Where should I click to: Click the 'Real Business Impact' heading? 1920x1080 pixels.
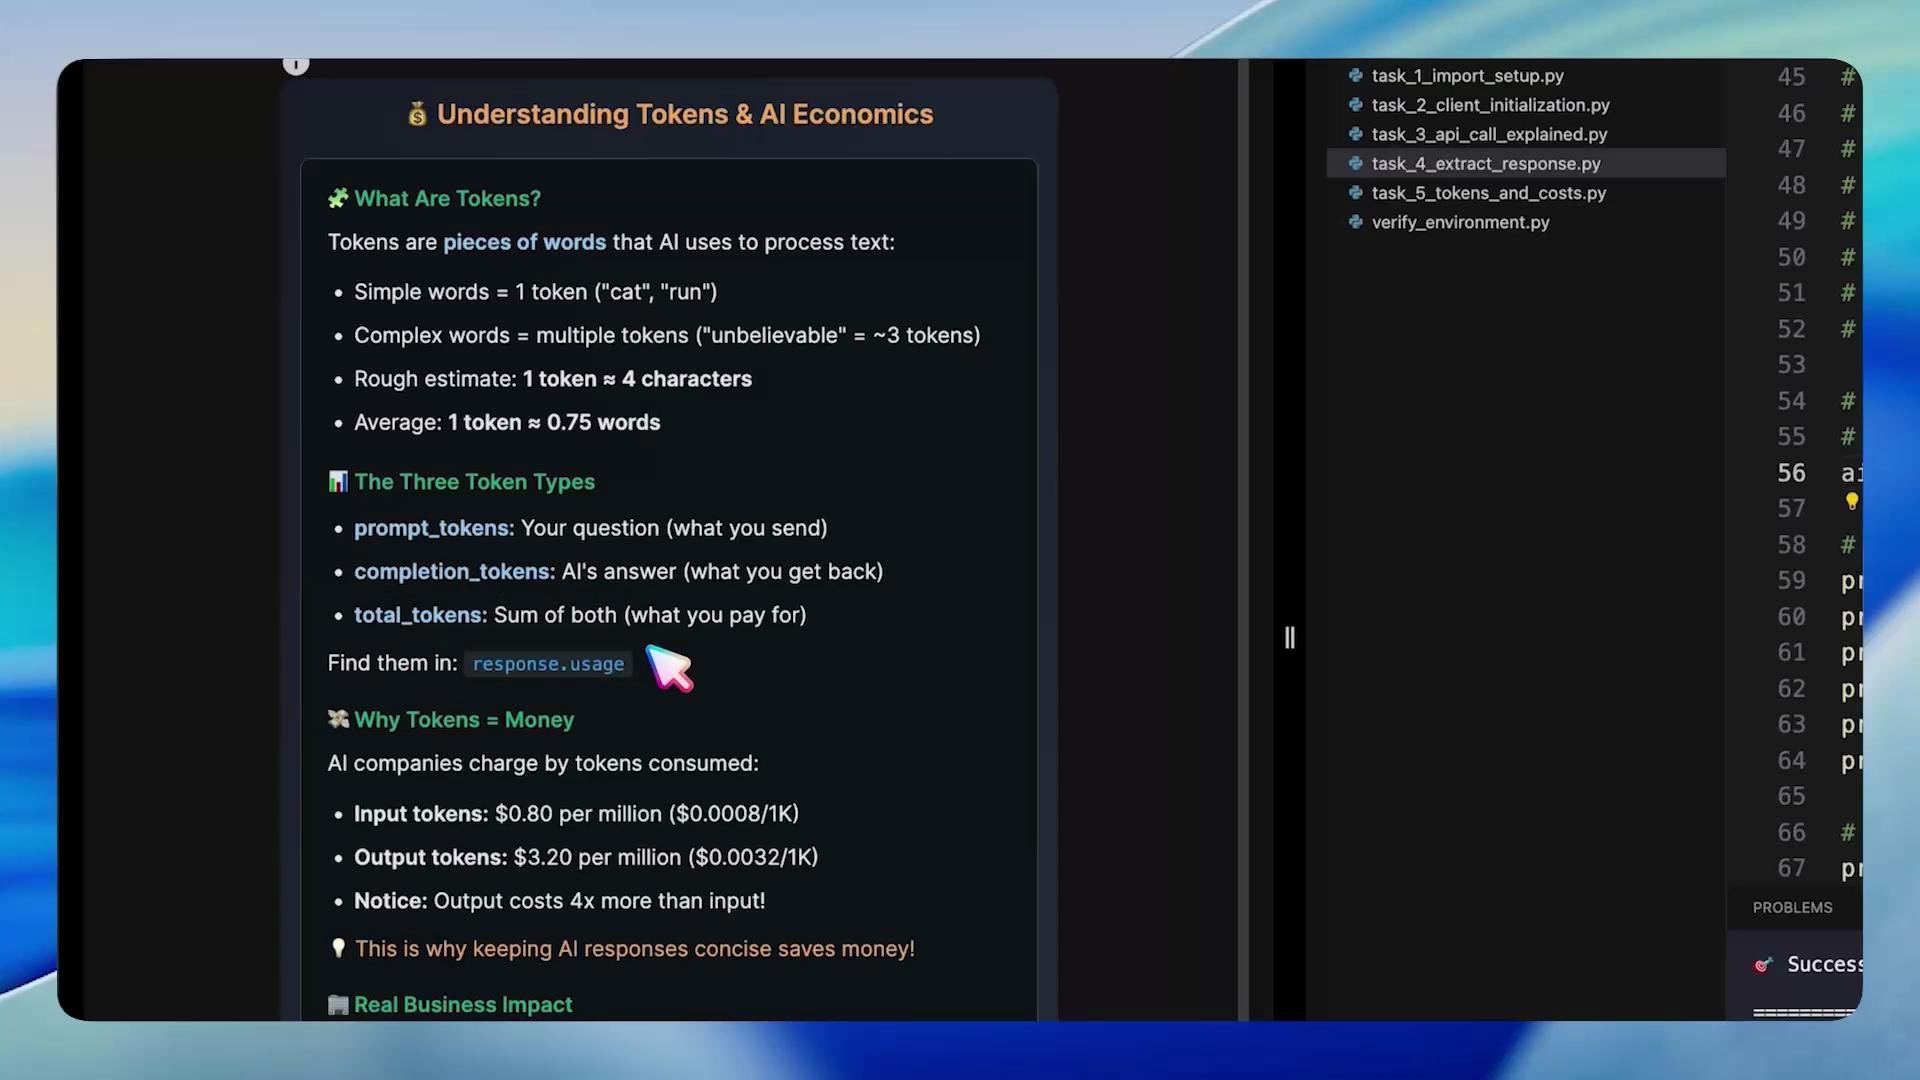pos(463,1005)
